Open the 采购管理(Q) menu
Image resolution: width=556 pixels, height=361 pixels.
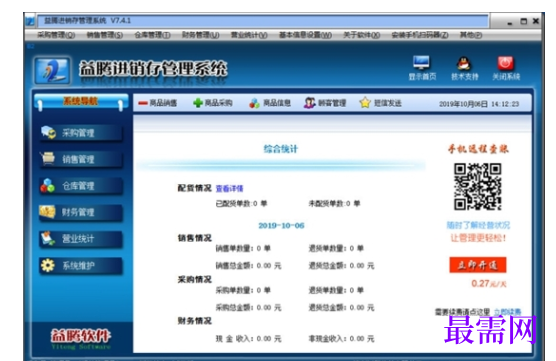pos(56,35)
